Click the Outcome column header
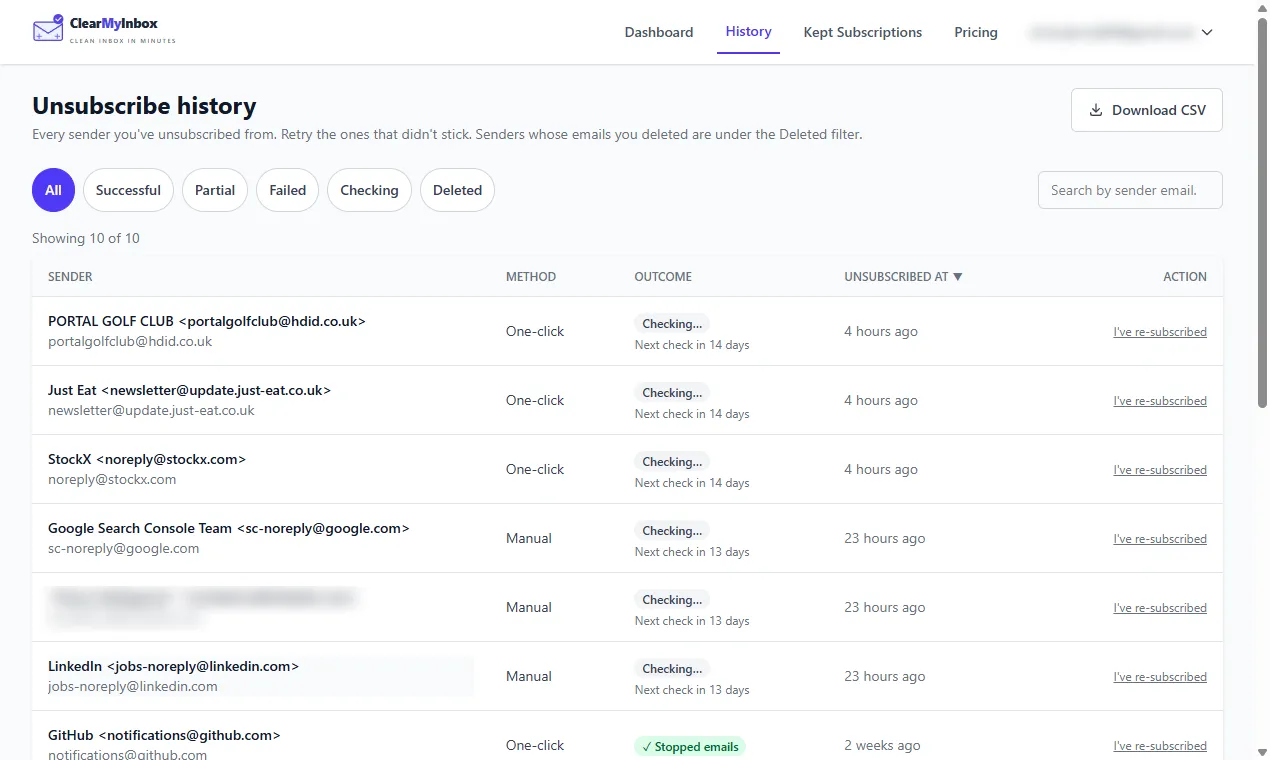 click(663, 277)
